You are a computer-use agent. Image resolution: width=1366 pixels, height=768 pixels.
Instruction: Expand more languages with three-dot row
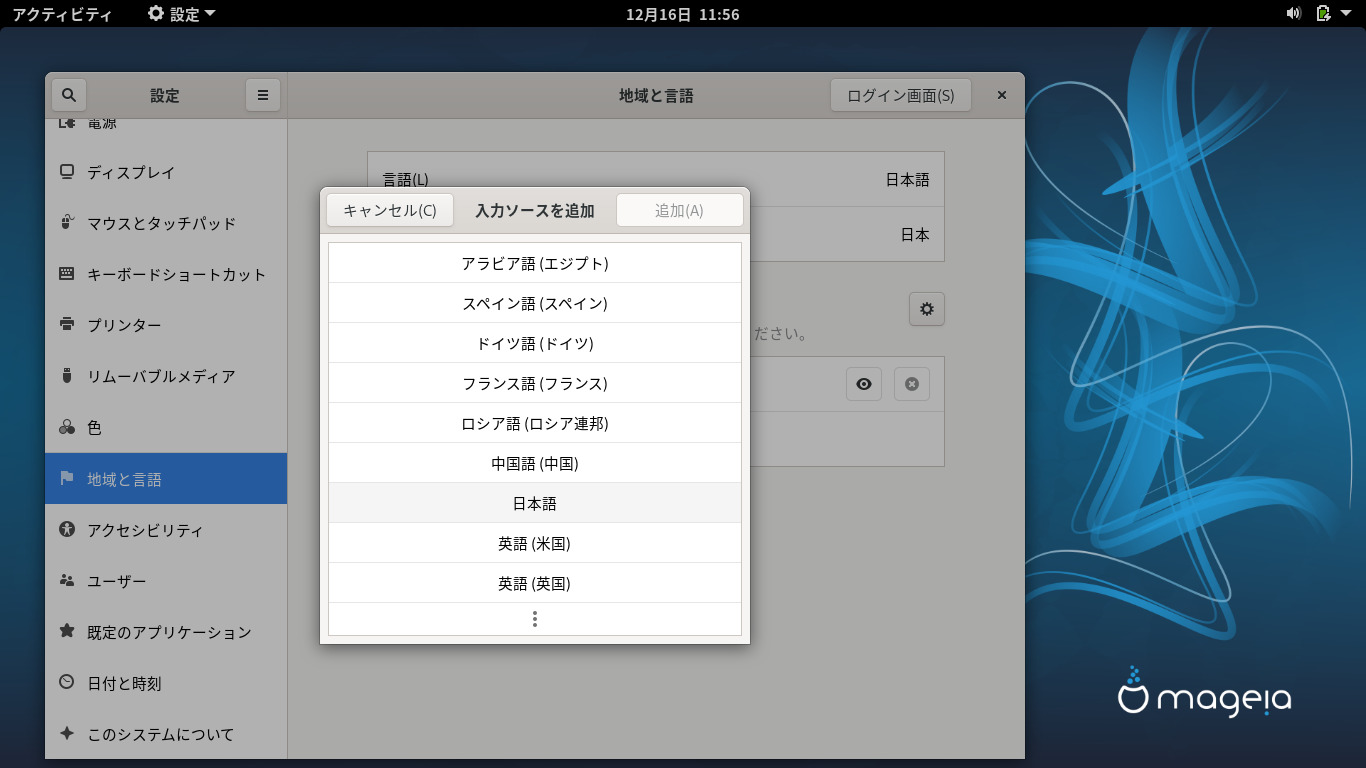pyautogui.click(x=535, y=619)
